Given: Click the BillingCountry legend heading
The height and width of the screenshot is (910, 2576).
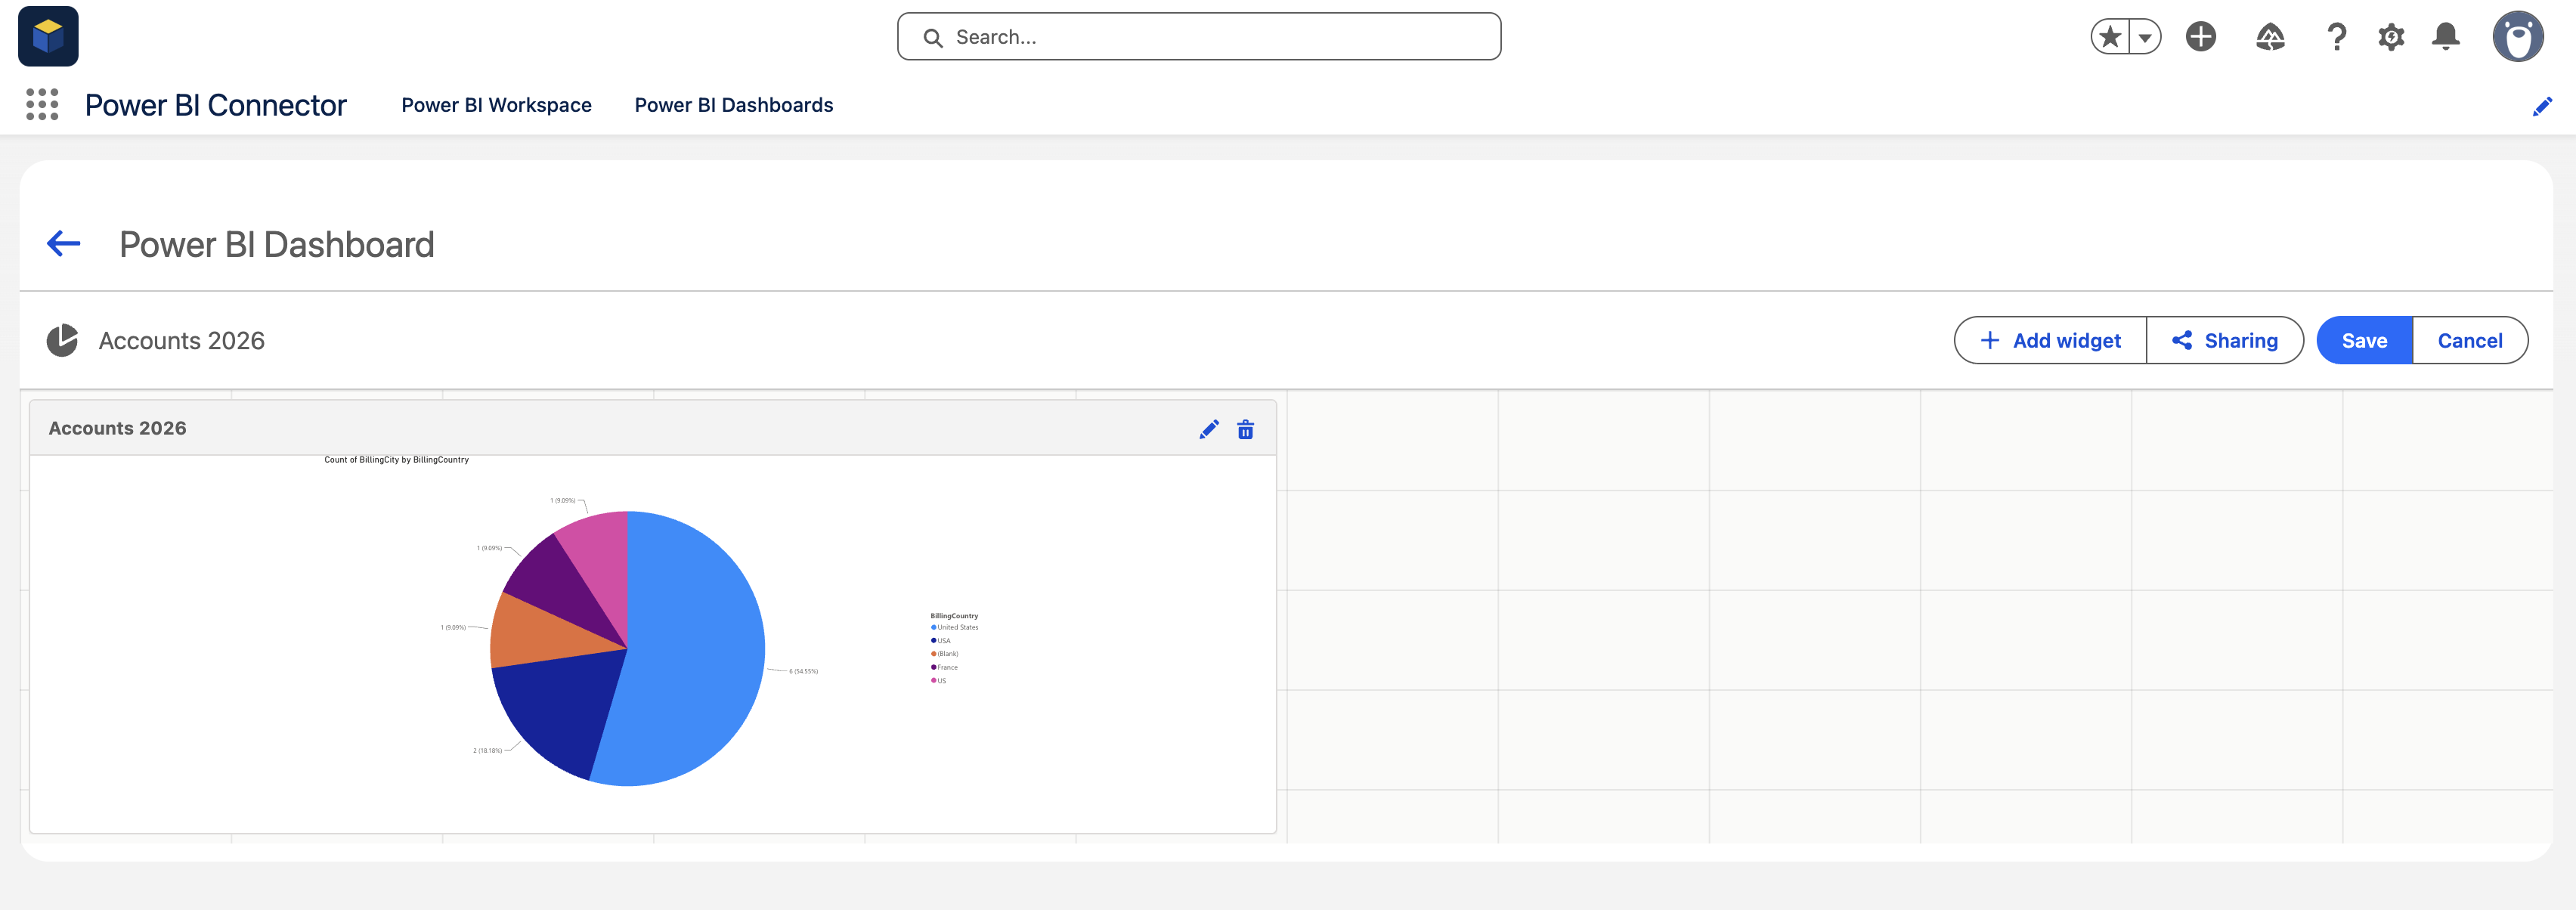Looking at the screenshot, I should 954,616.
